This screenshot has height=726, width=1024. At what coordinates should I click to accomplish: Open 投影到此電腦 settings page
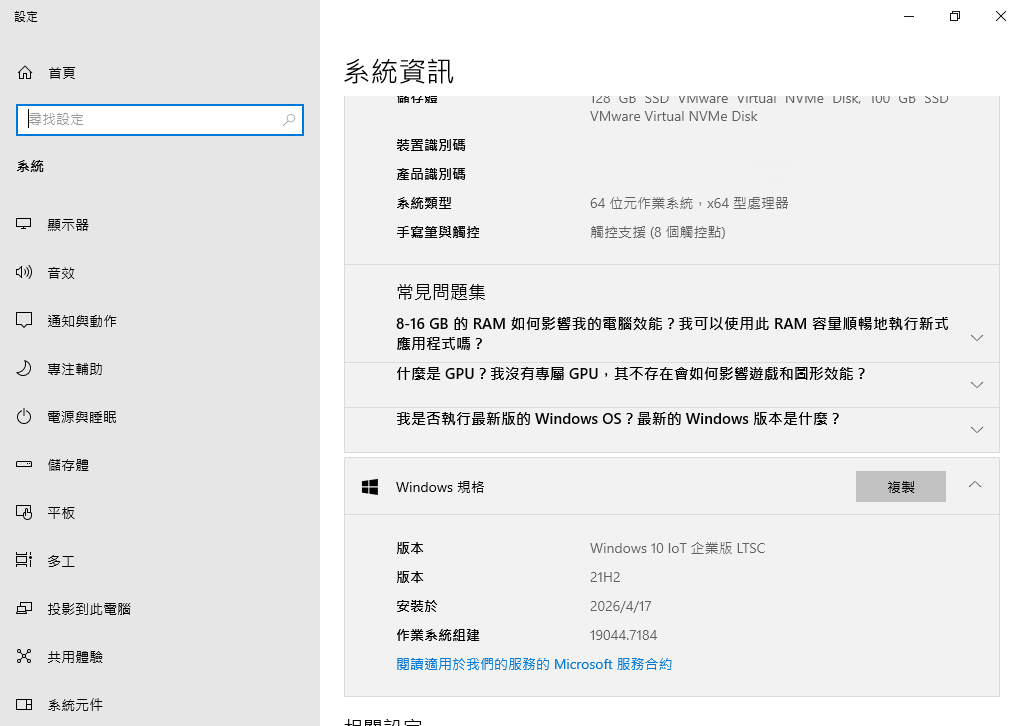(88, 609)
